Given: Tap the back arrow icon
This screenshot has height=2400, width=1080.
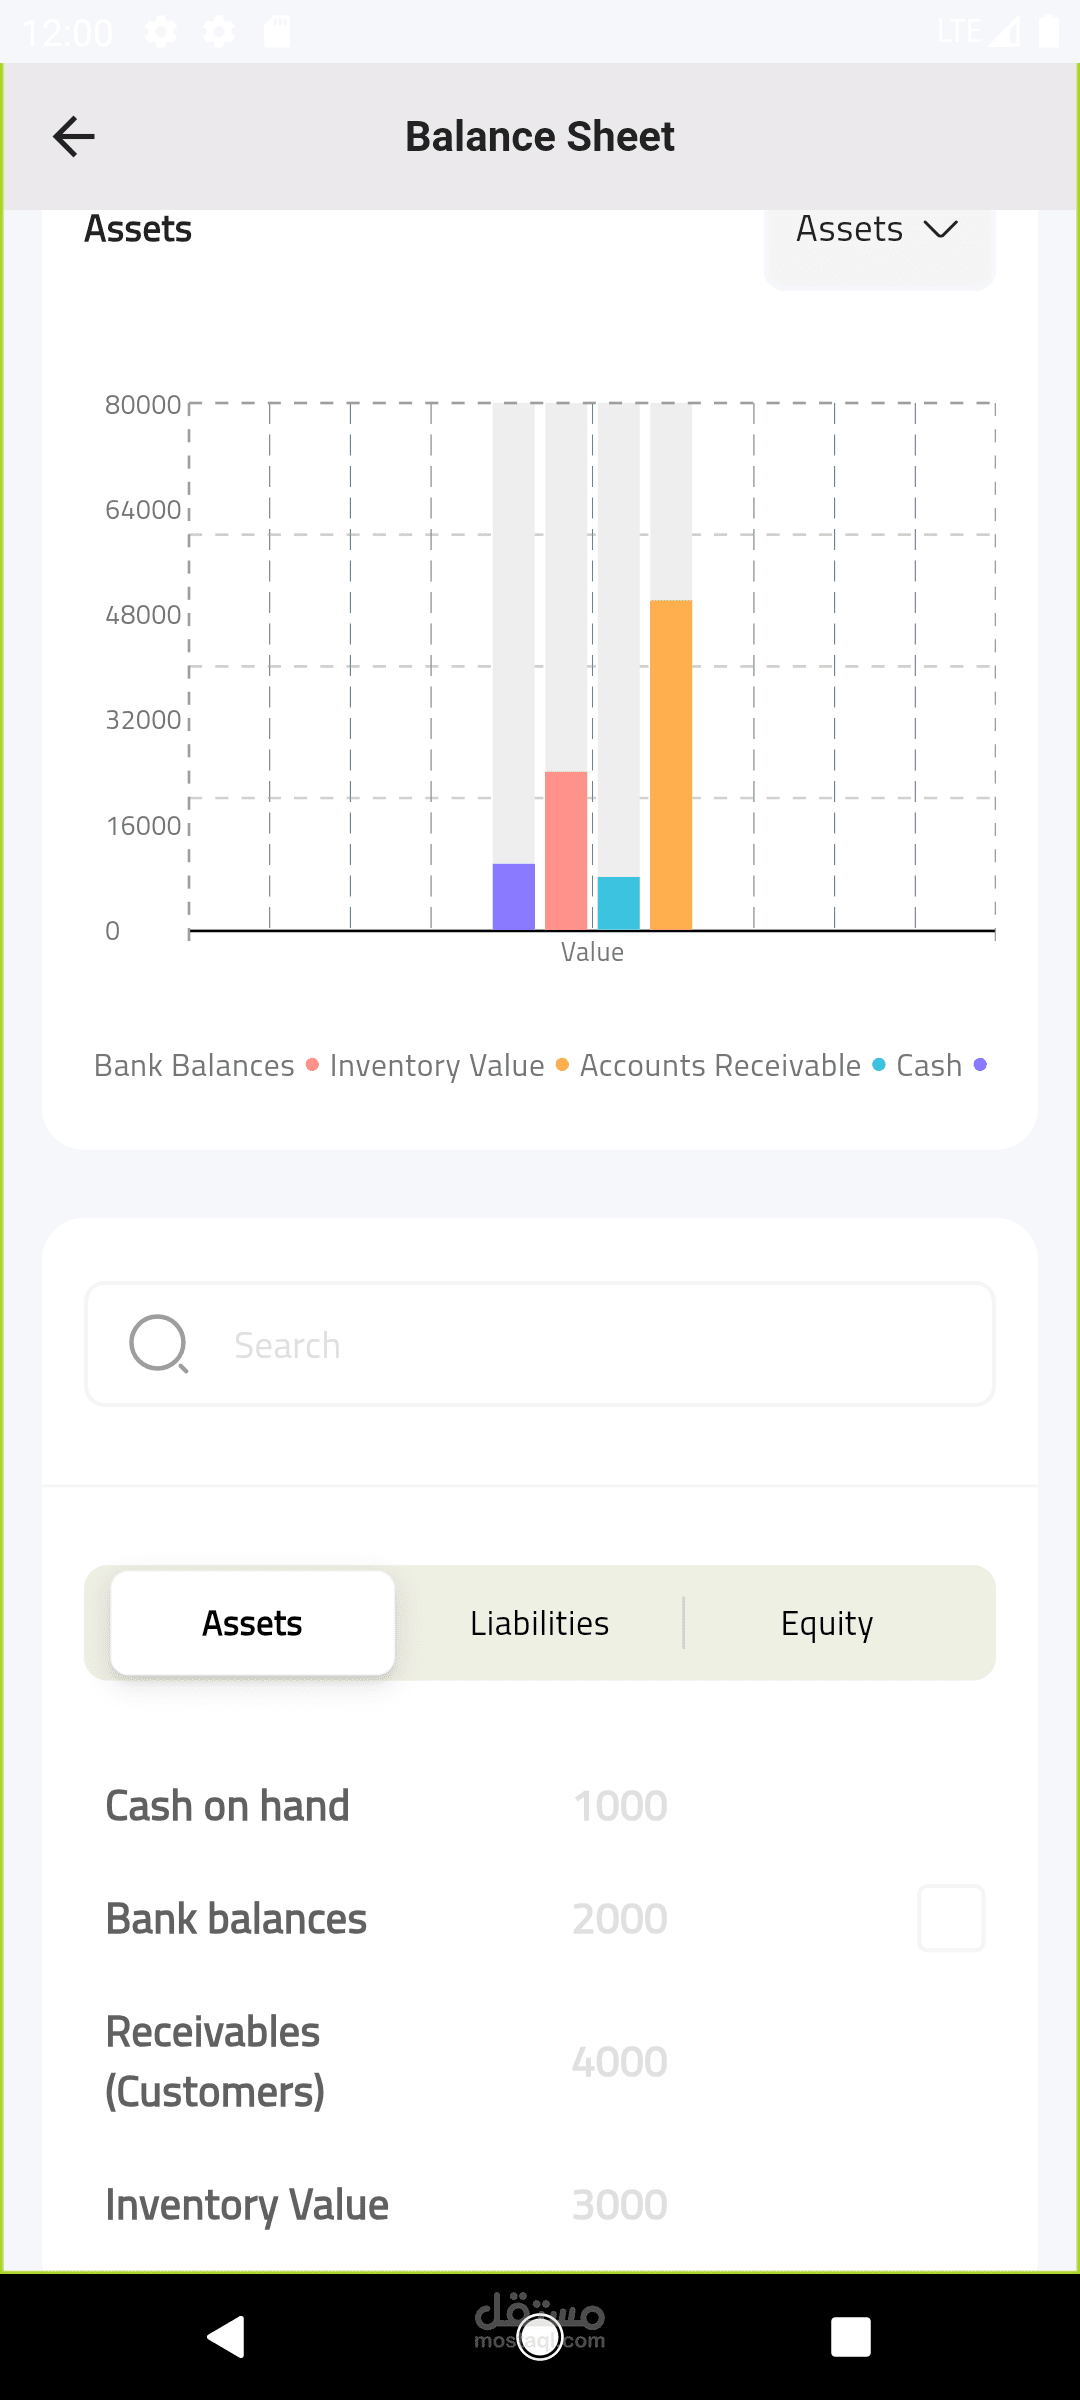Looking at the screenshot, I should point(74,137).
